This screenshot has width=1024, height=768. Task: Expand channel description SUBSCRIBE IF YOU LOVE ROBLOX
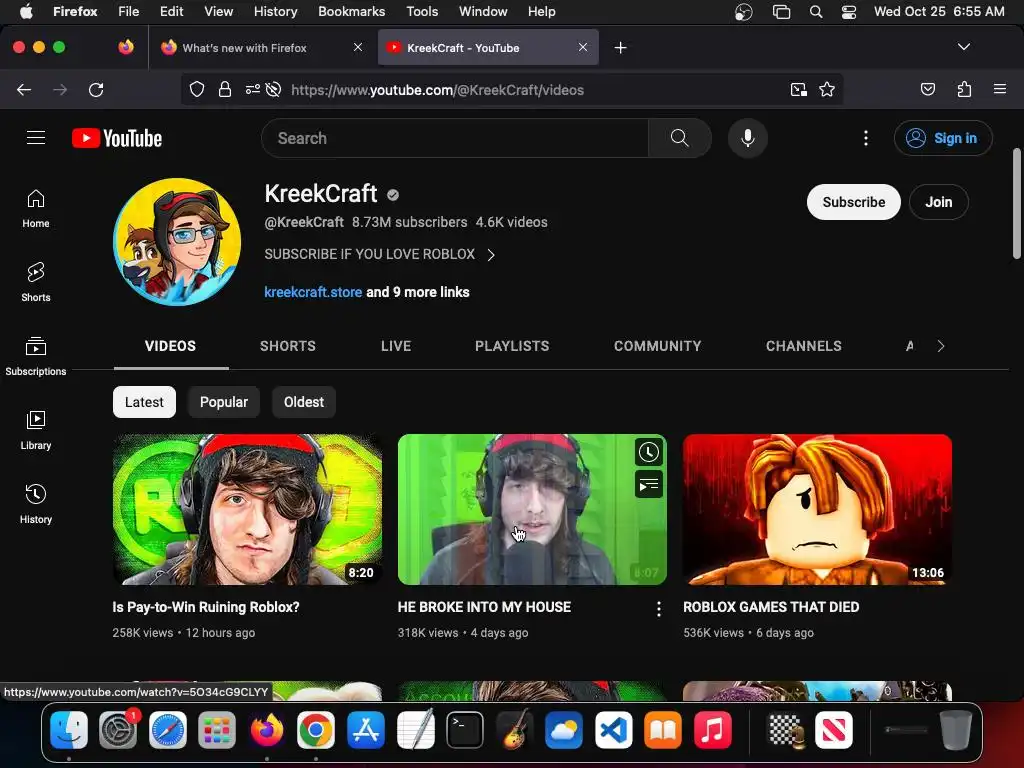click(x=379, y=254)
